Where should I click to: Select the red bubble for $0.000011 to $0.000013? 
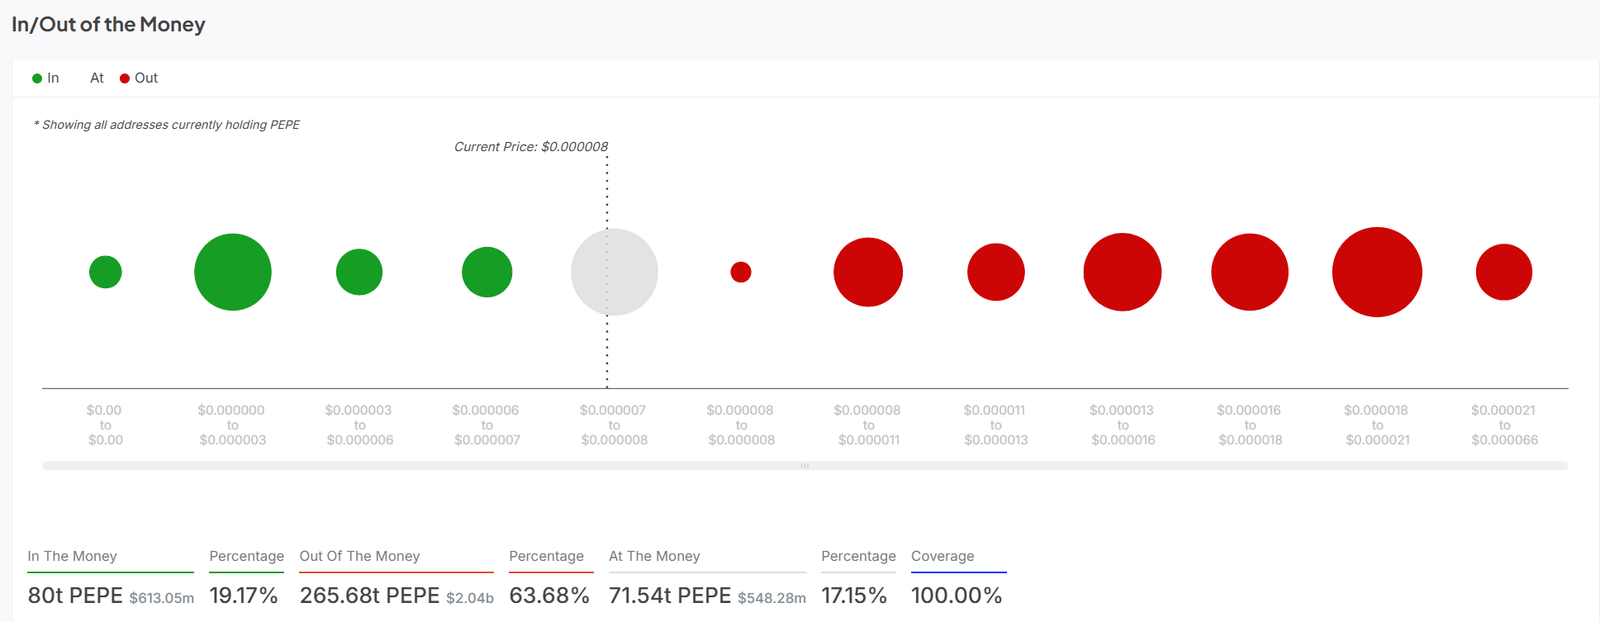click(x=996, y=272)
